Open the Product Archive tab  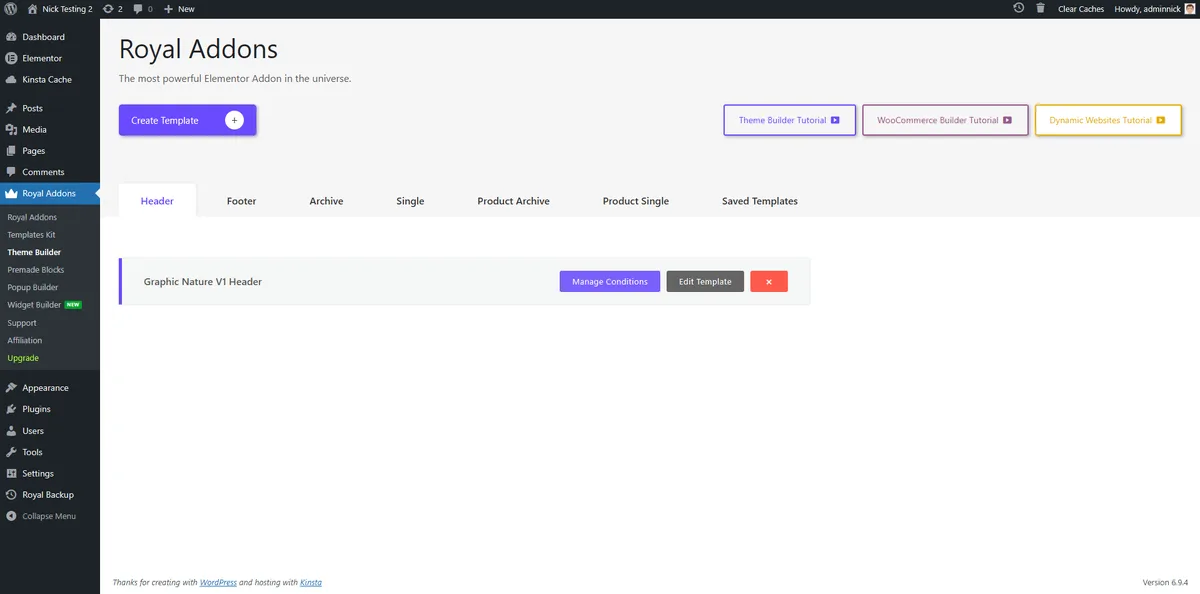coord(513,201)
